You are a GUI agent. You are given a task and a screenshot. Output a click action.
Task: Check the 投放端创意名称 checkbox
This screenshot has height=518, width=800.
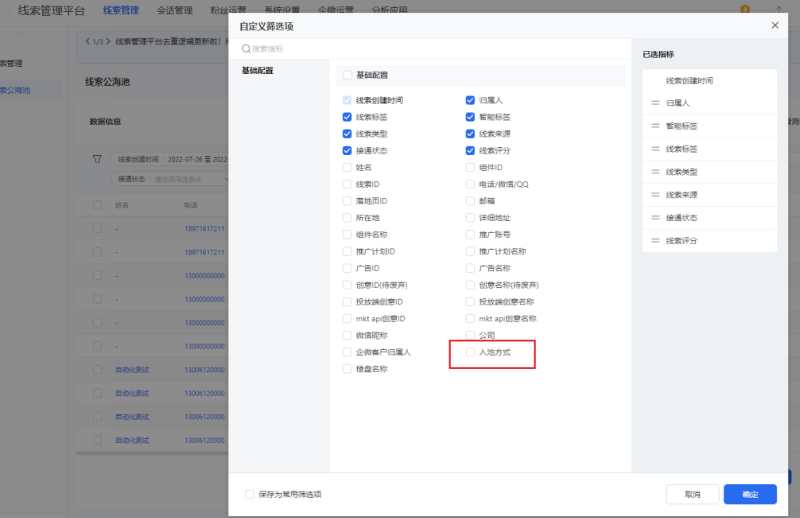(470, 302)
